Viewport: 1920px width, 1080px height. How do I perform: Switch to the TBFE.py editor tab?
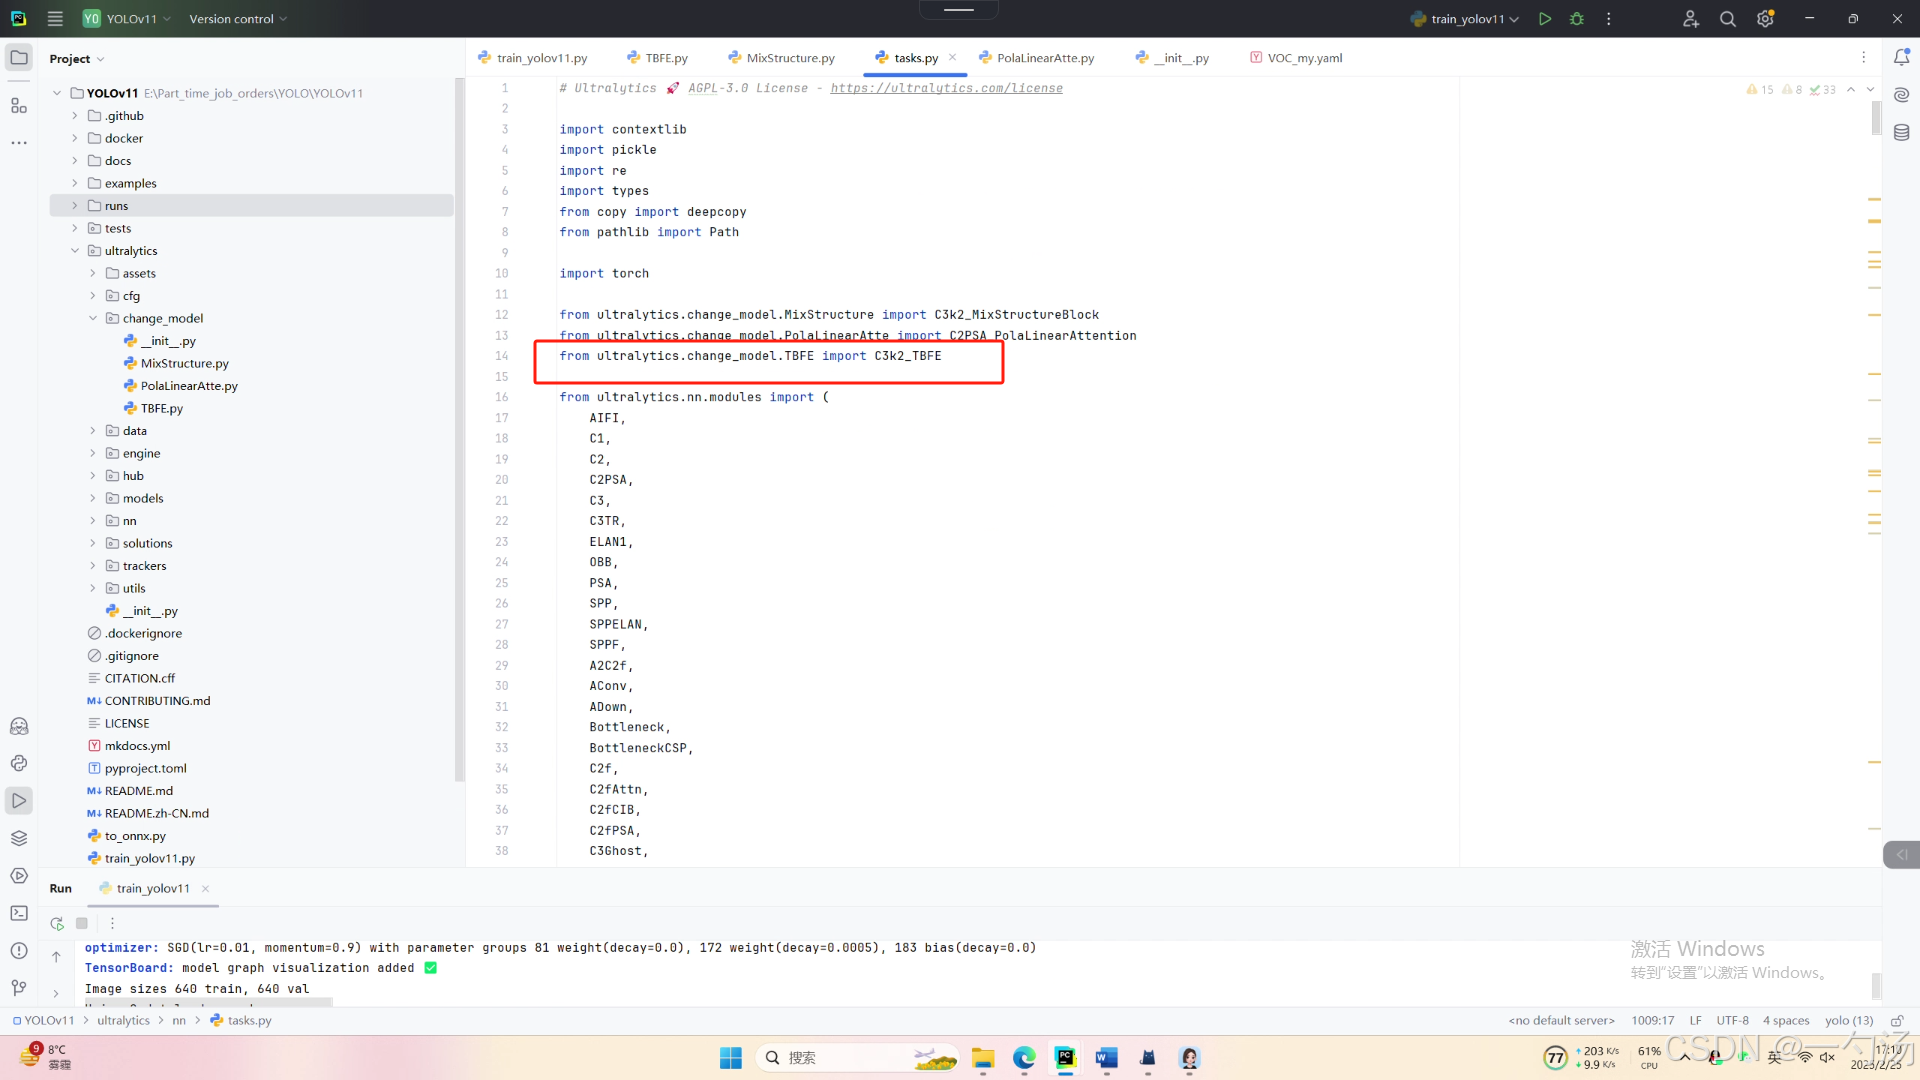pos(665,58)
